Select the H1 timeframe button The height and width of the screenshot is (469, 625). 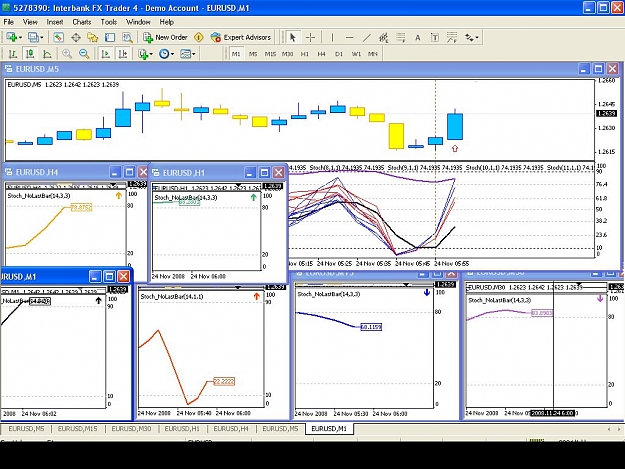(305, 54)
